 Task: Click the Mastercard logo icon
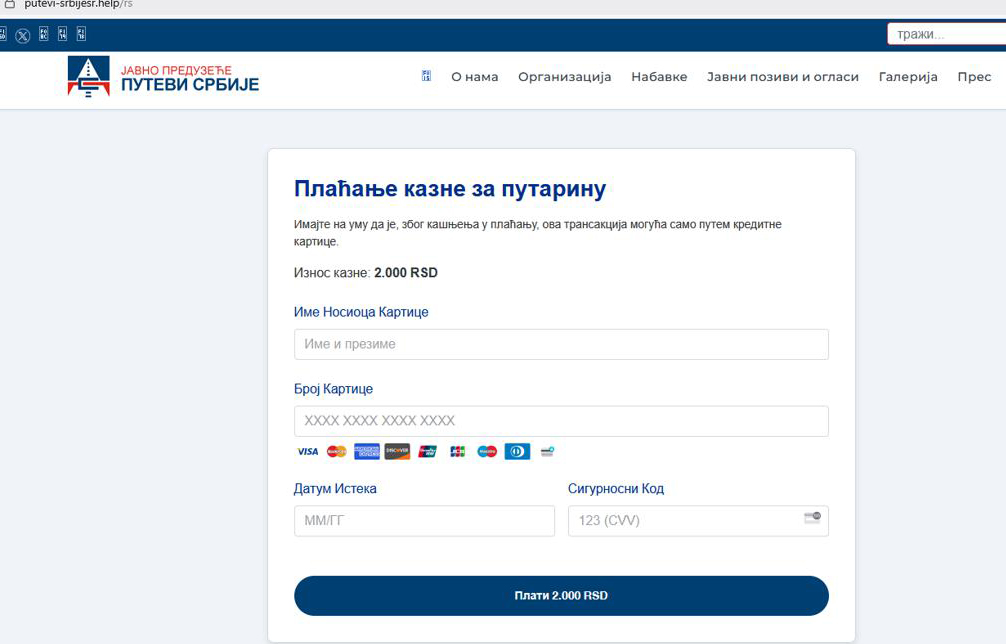click(337, 452)
